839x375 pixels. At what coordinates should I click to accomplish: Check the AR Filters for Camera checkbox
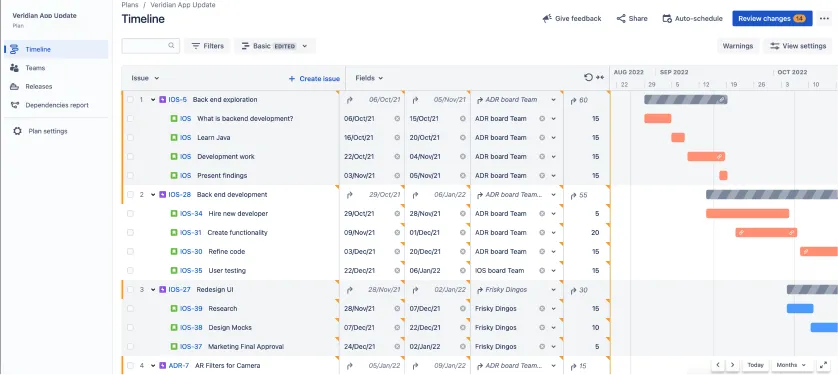pos(130,366)
